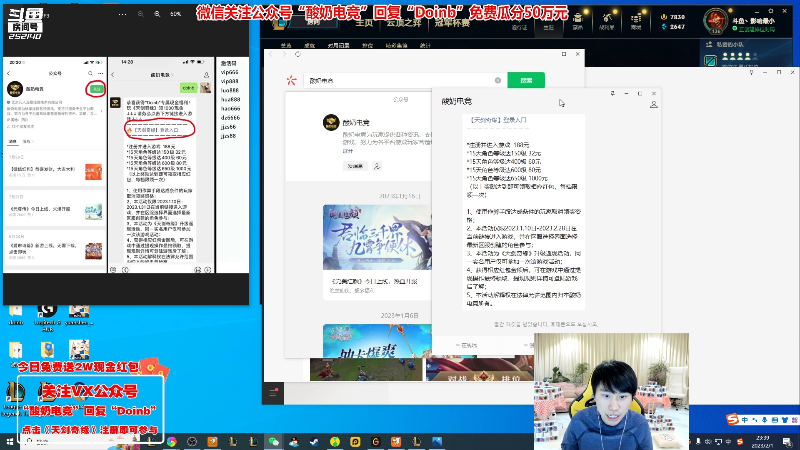Click the taskbar search box
The image size is (800, 450).
[82, 442]
